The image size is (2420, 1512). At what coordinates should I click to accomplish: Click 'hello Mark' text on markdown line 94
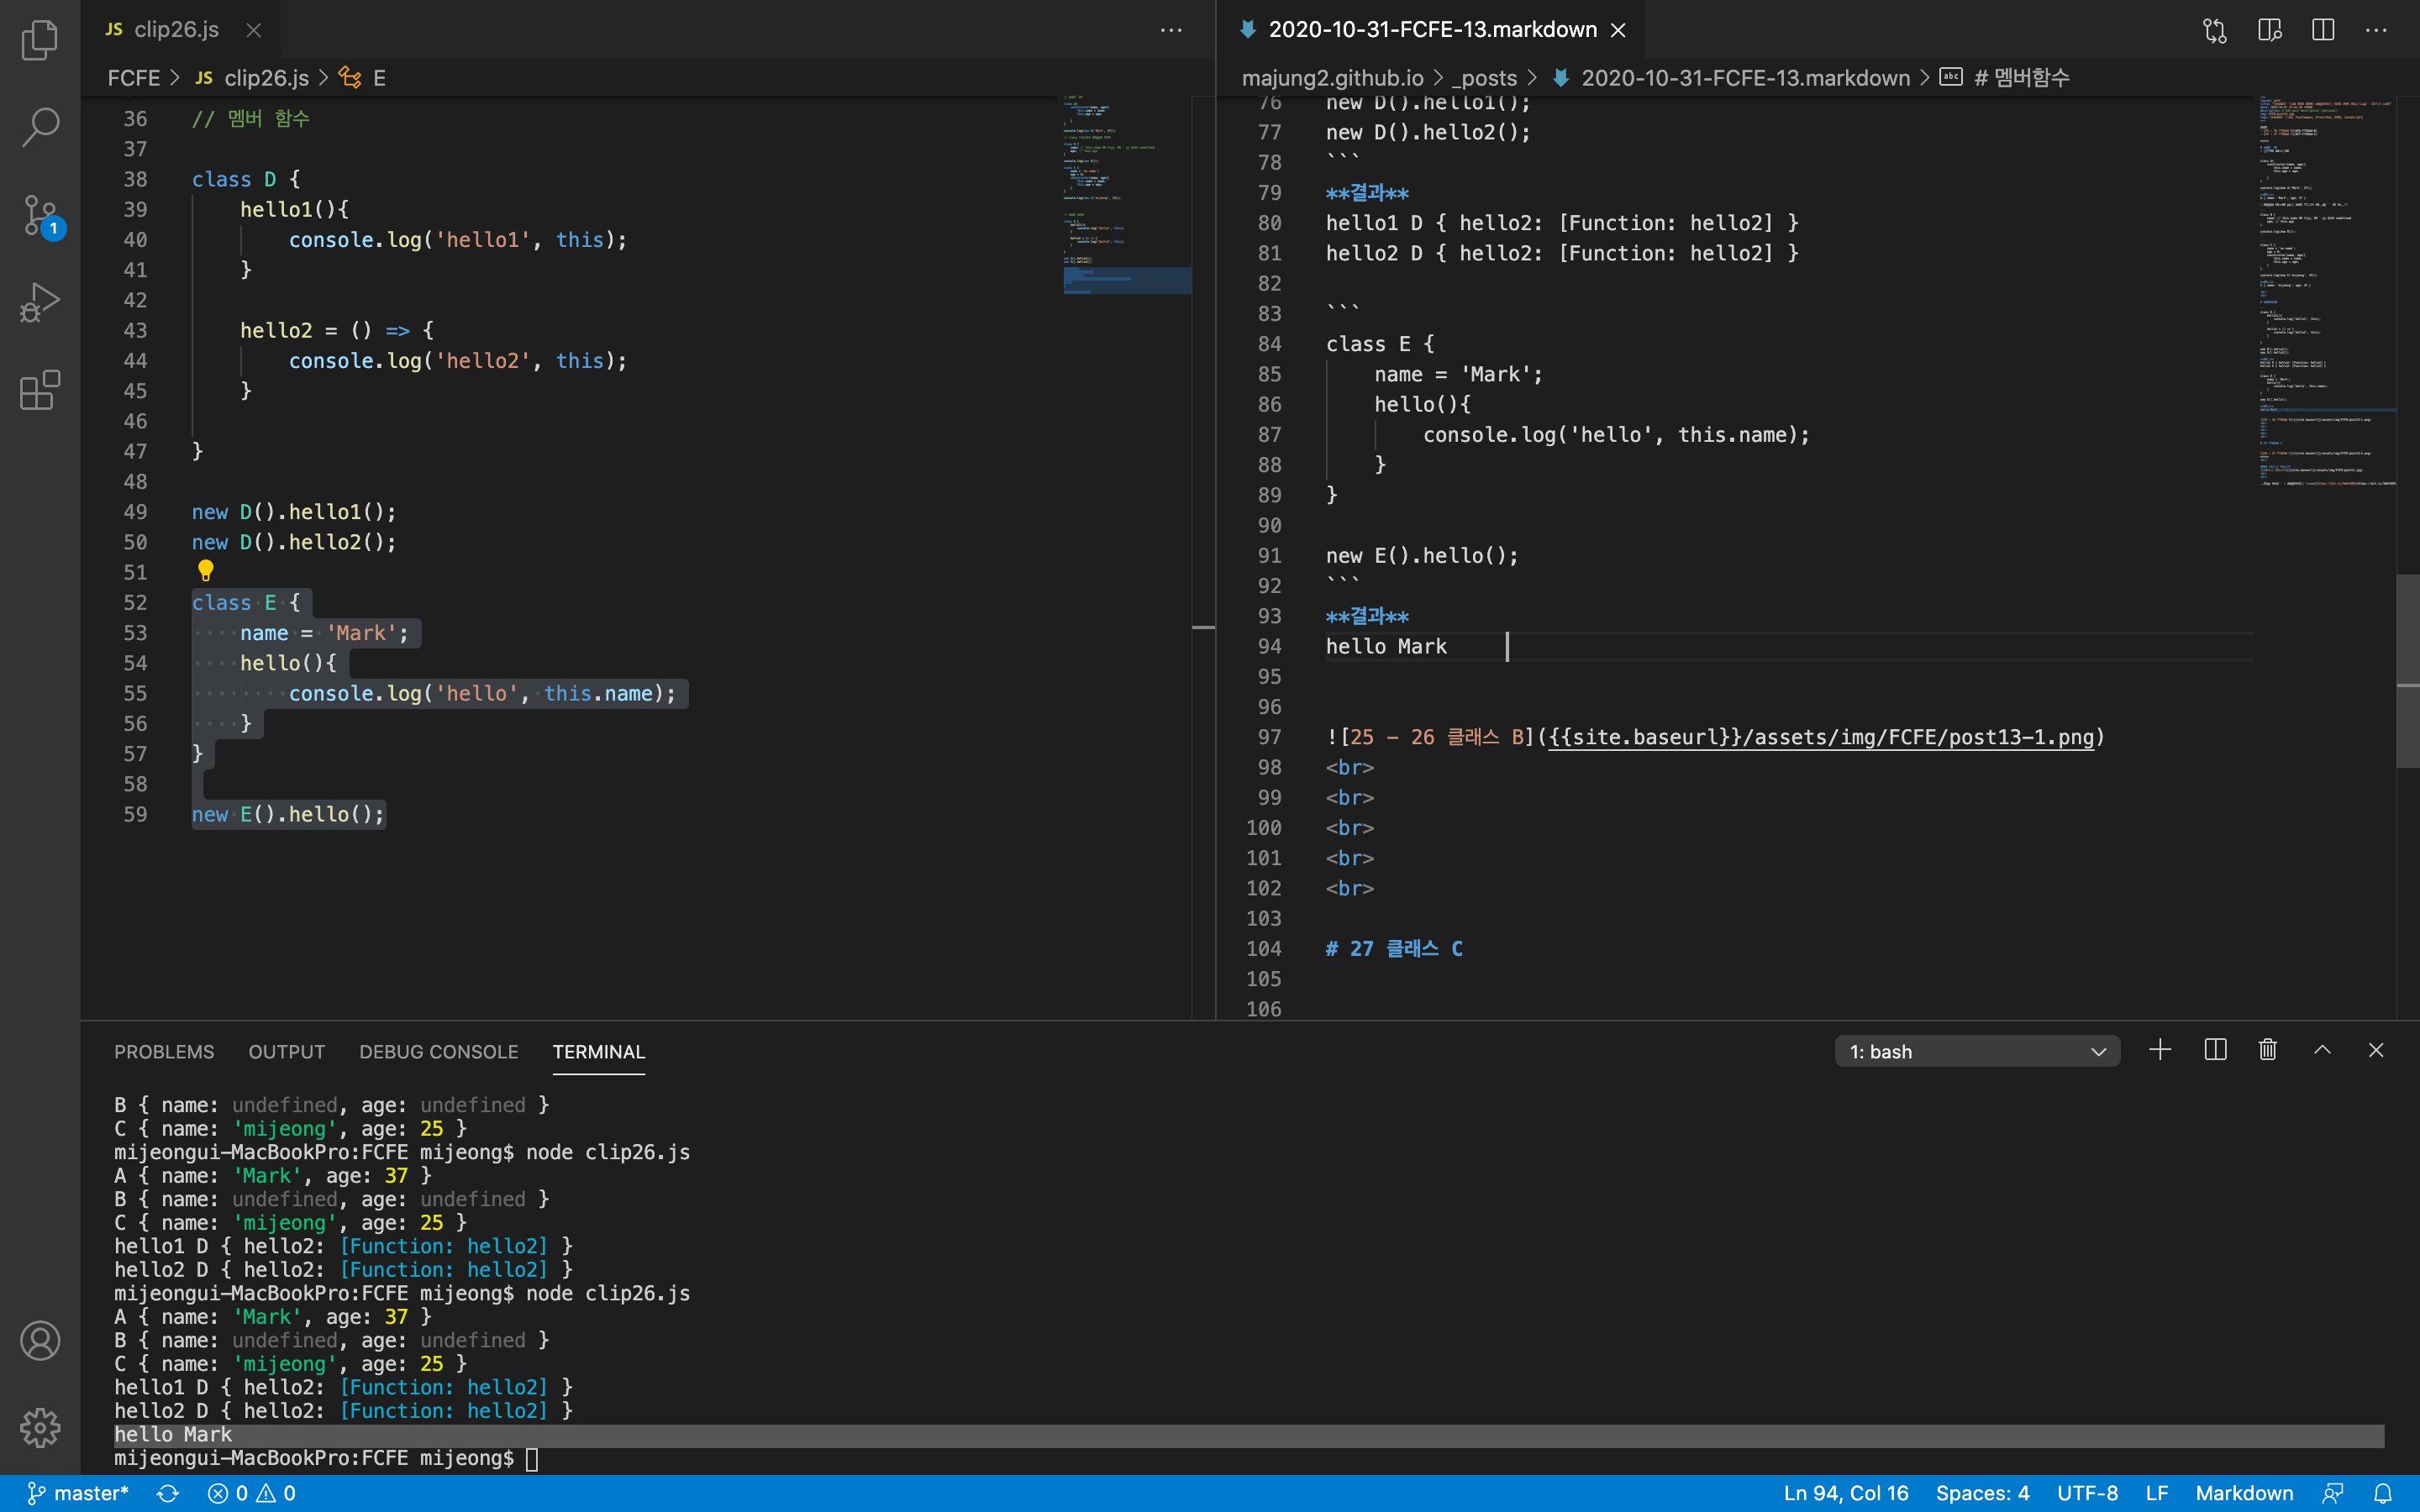(1386, 646)
